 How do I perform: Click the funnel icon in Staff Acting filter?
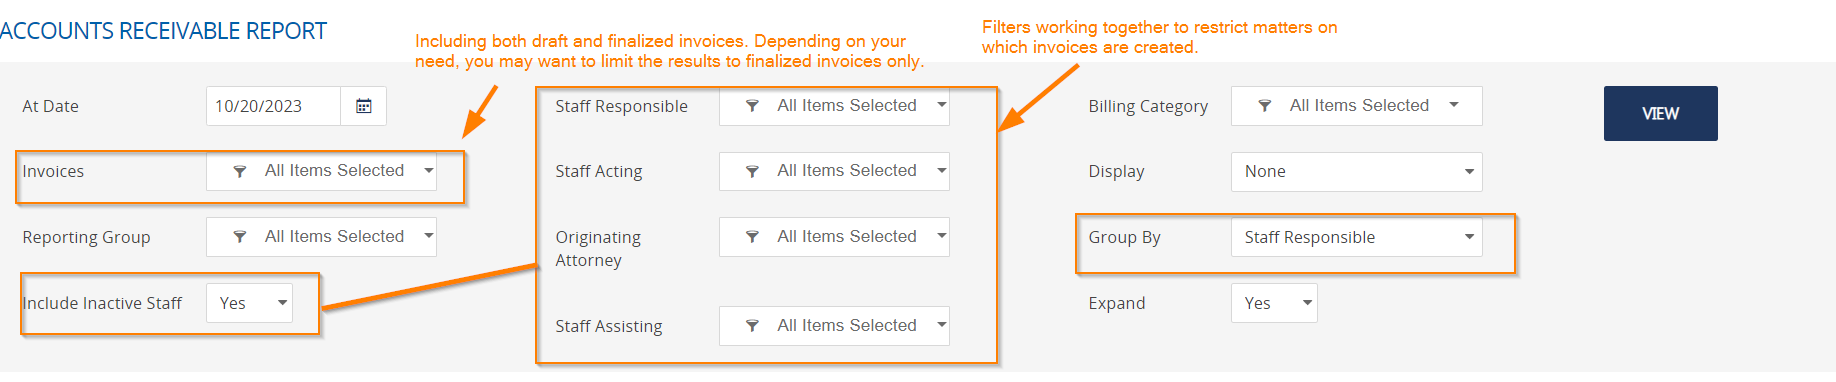coord(753,171)
